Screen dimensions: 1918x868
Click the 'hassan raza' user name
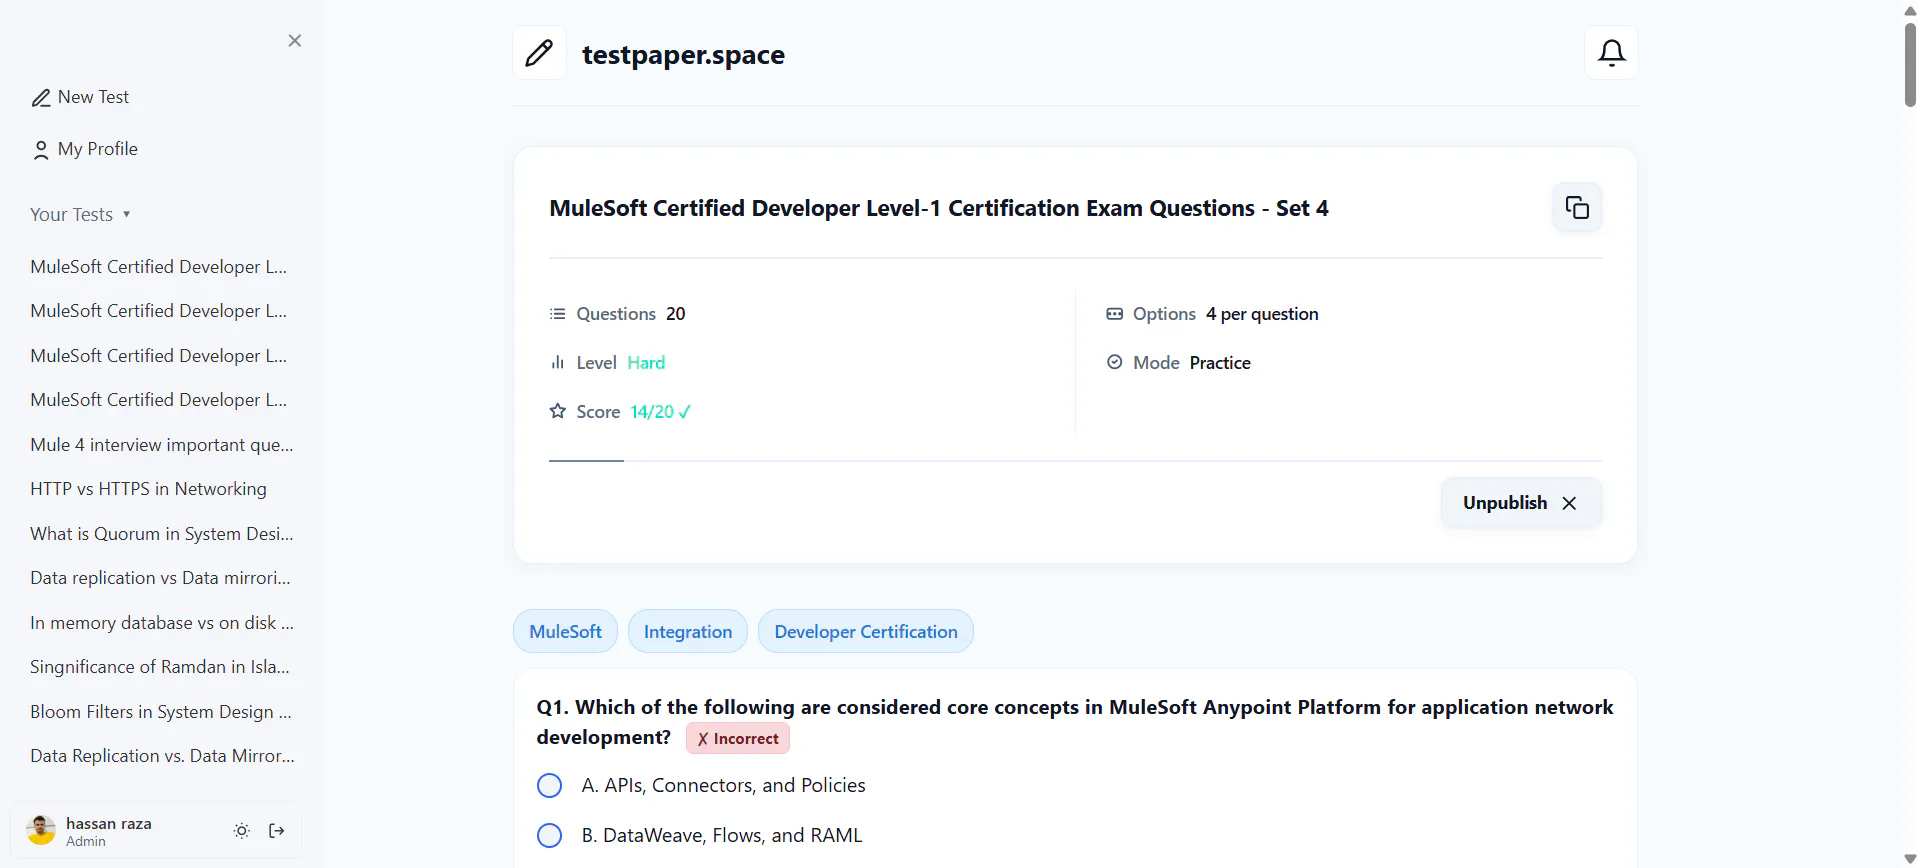point(109,824)
